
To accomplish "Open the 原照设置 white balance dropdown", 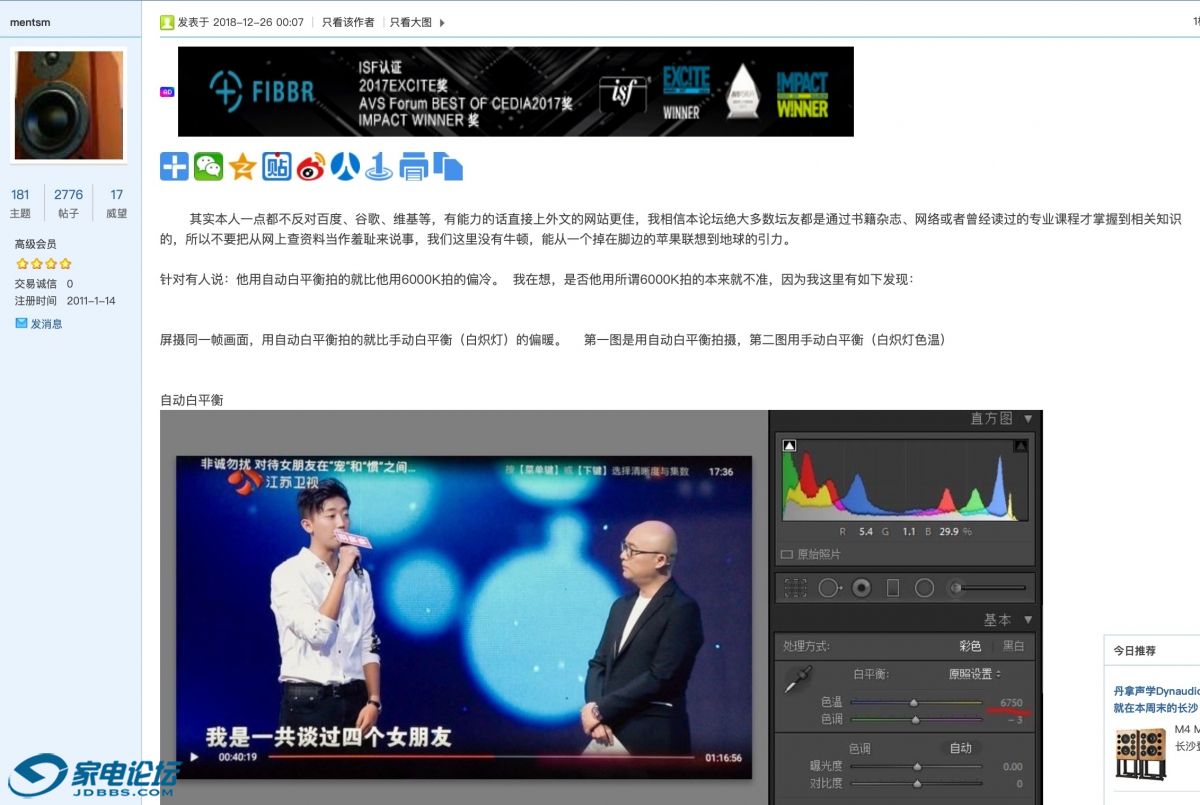I will tap(975, 674).
